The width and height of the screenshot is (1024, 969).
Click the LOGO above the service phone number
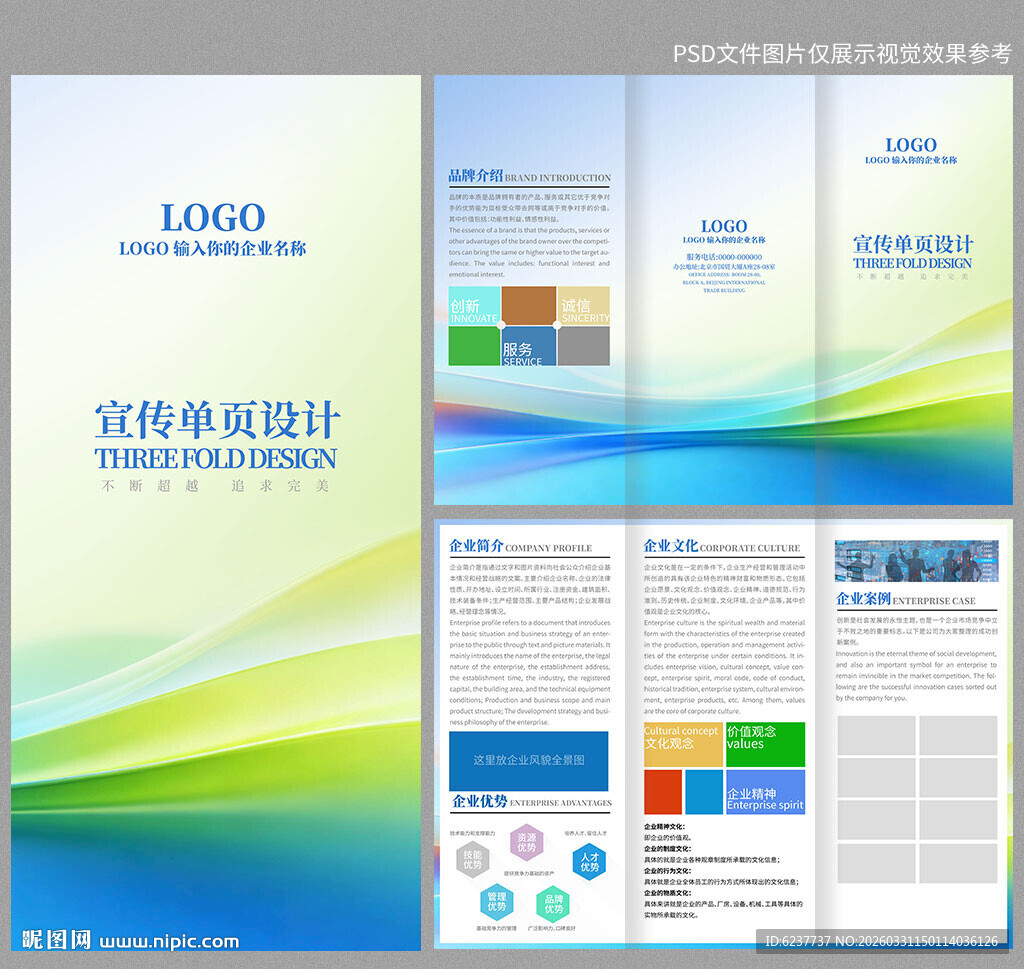724,227
